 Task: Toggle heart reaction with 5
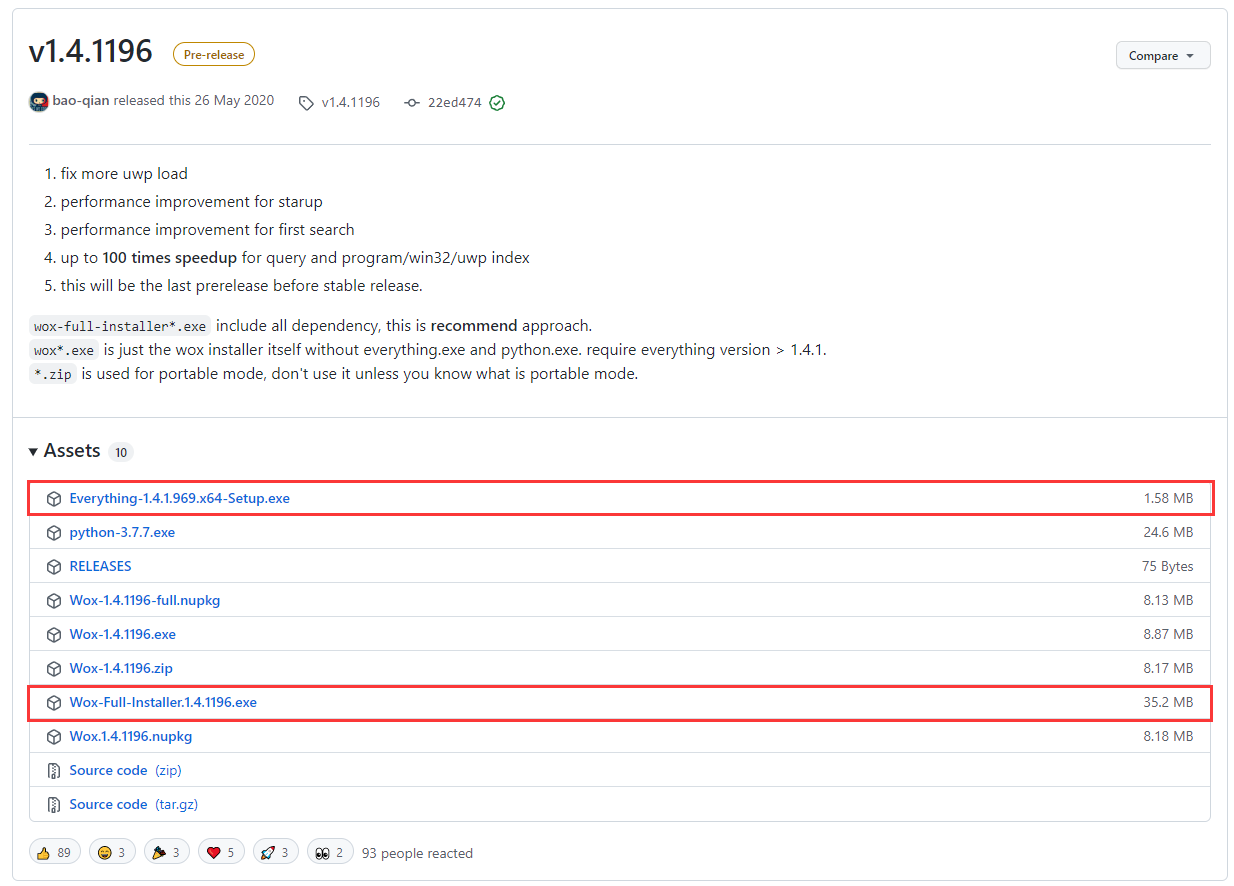click(x=222, y=852)
